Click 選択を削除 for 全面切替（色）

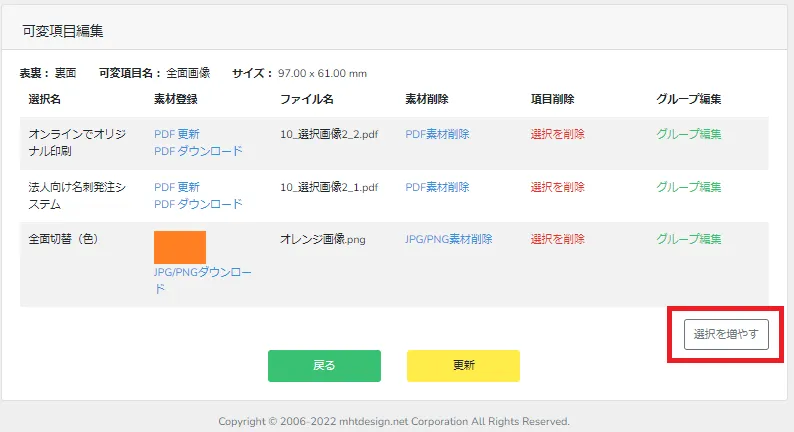click(557, 239)
